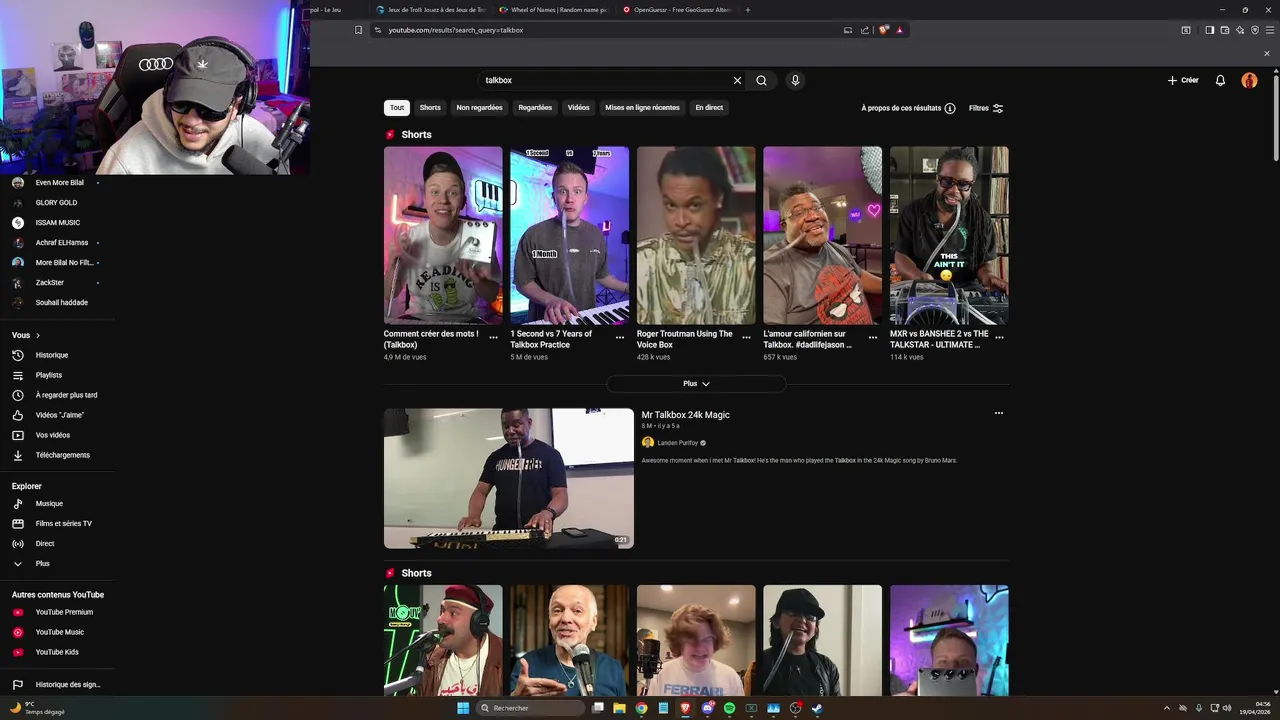Switch to Wheel of Names tab
The image size is (1280, 720).
pos(554,10)
